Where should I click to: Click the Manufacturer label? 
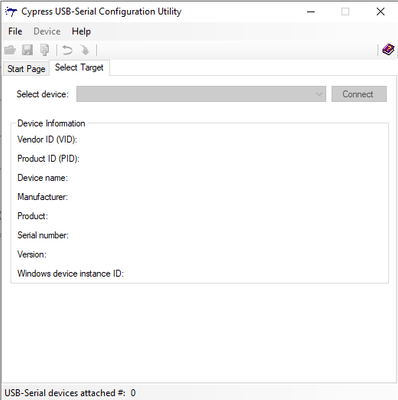42,197
